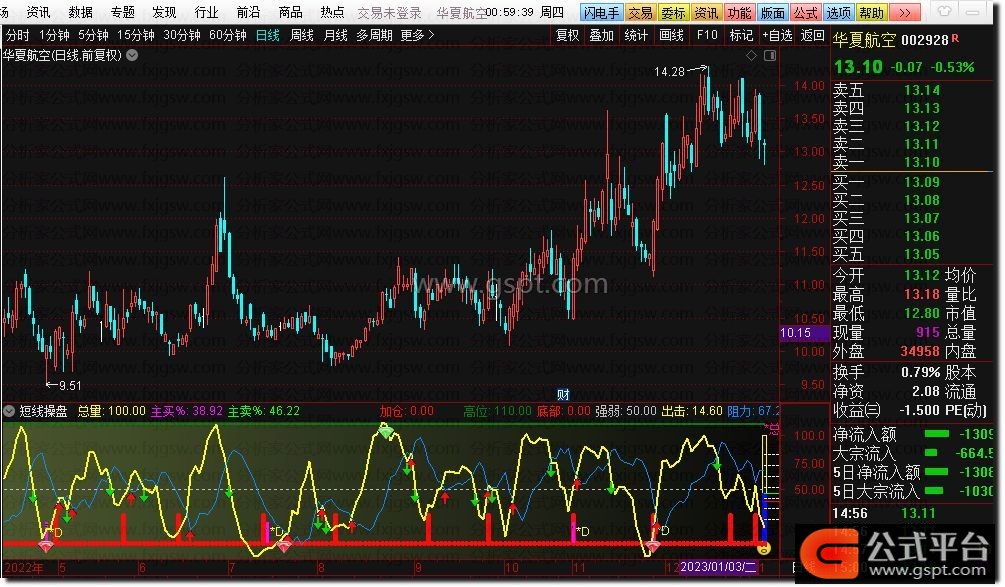The image size is (1005, 587).
Task: Open the 专题 menu
Action: point(122,12)
